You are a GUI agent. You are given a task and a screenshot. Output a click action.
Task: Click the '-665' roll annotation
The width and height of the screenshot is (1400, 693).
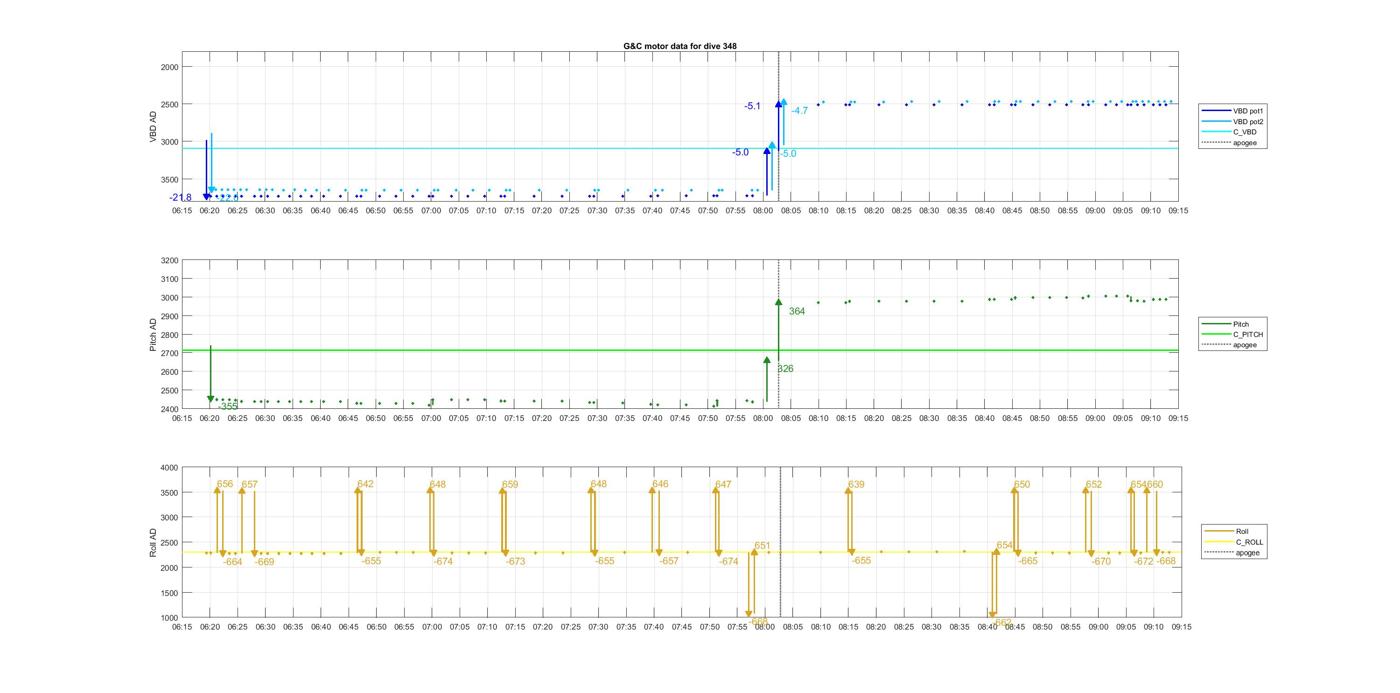coord(1028,561)
